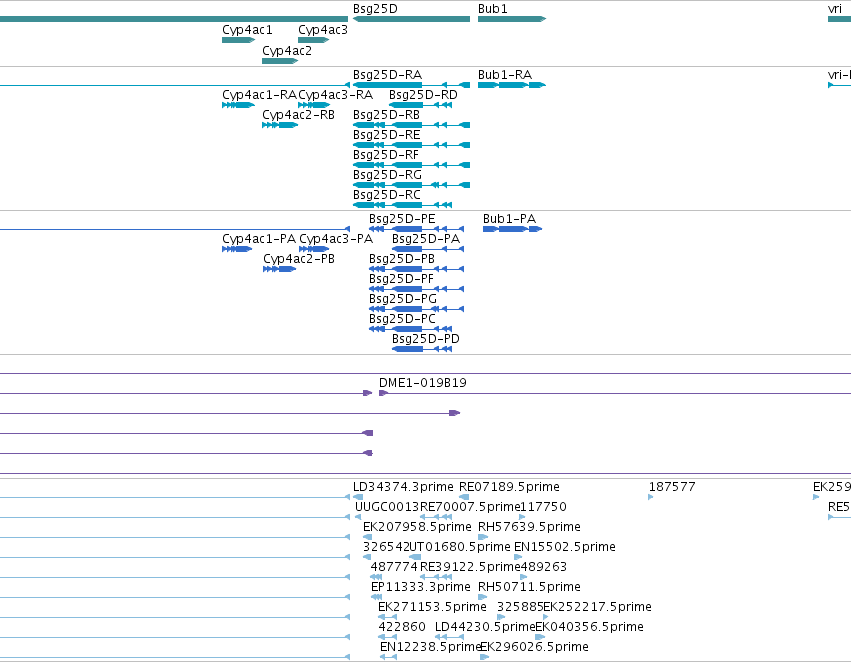
Task: Click EST RE39122.5prime
Action: pyautogui.click(x=471, y=568)
